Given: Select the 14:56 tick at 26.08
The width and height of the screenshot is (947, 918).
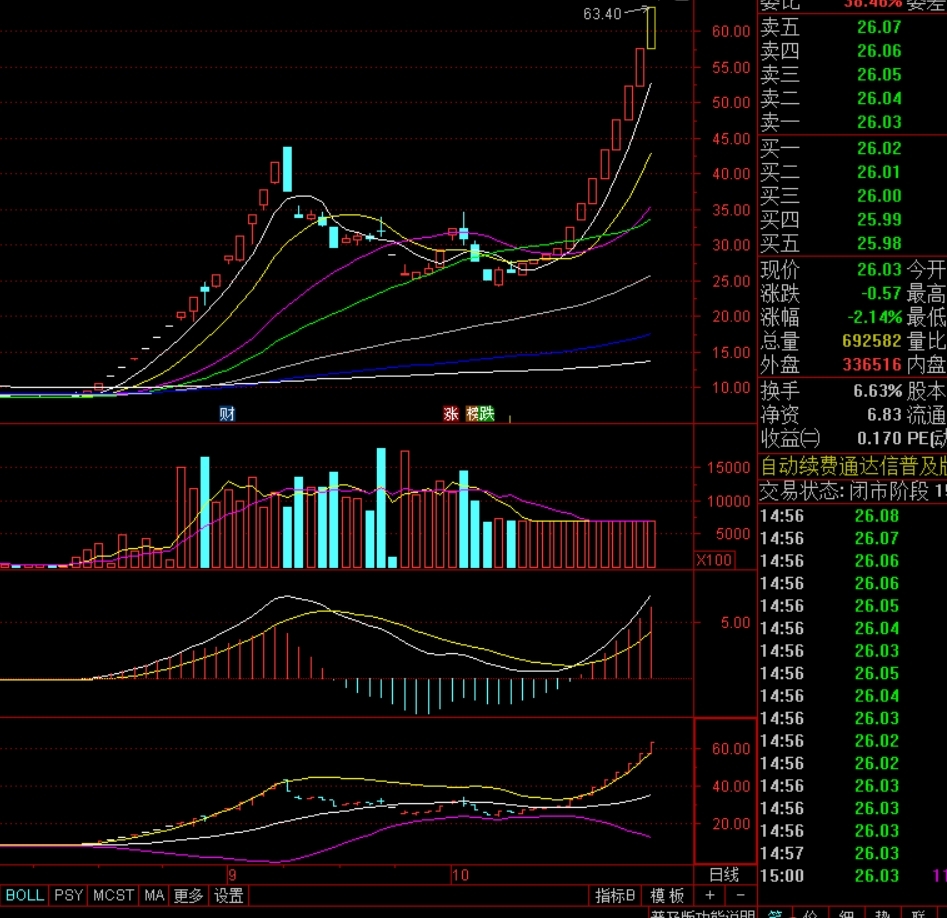Looking at the screenshot, I should click(852, 516).
